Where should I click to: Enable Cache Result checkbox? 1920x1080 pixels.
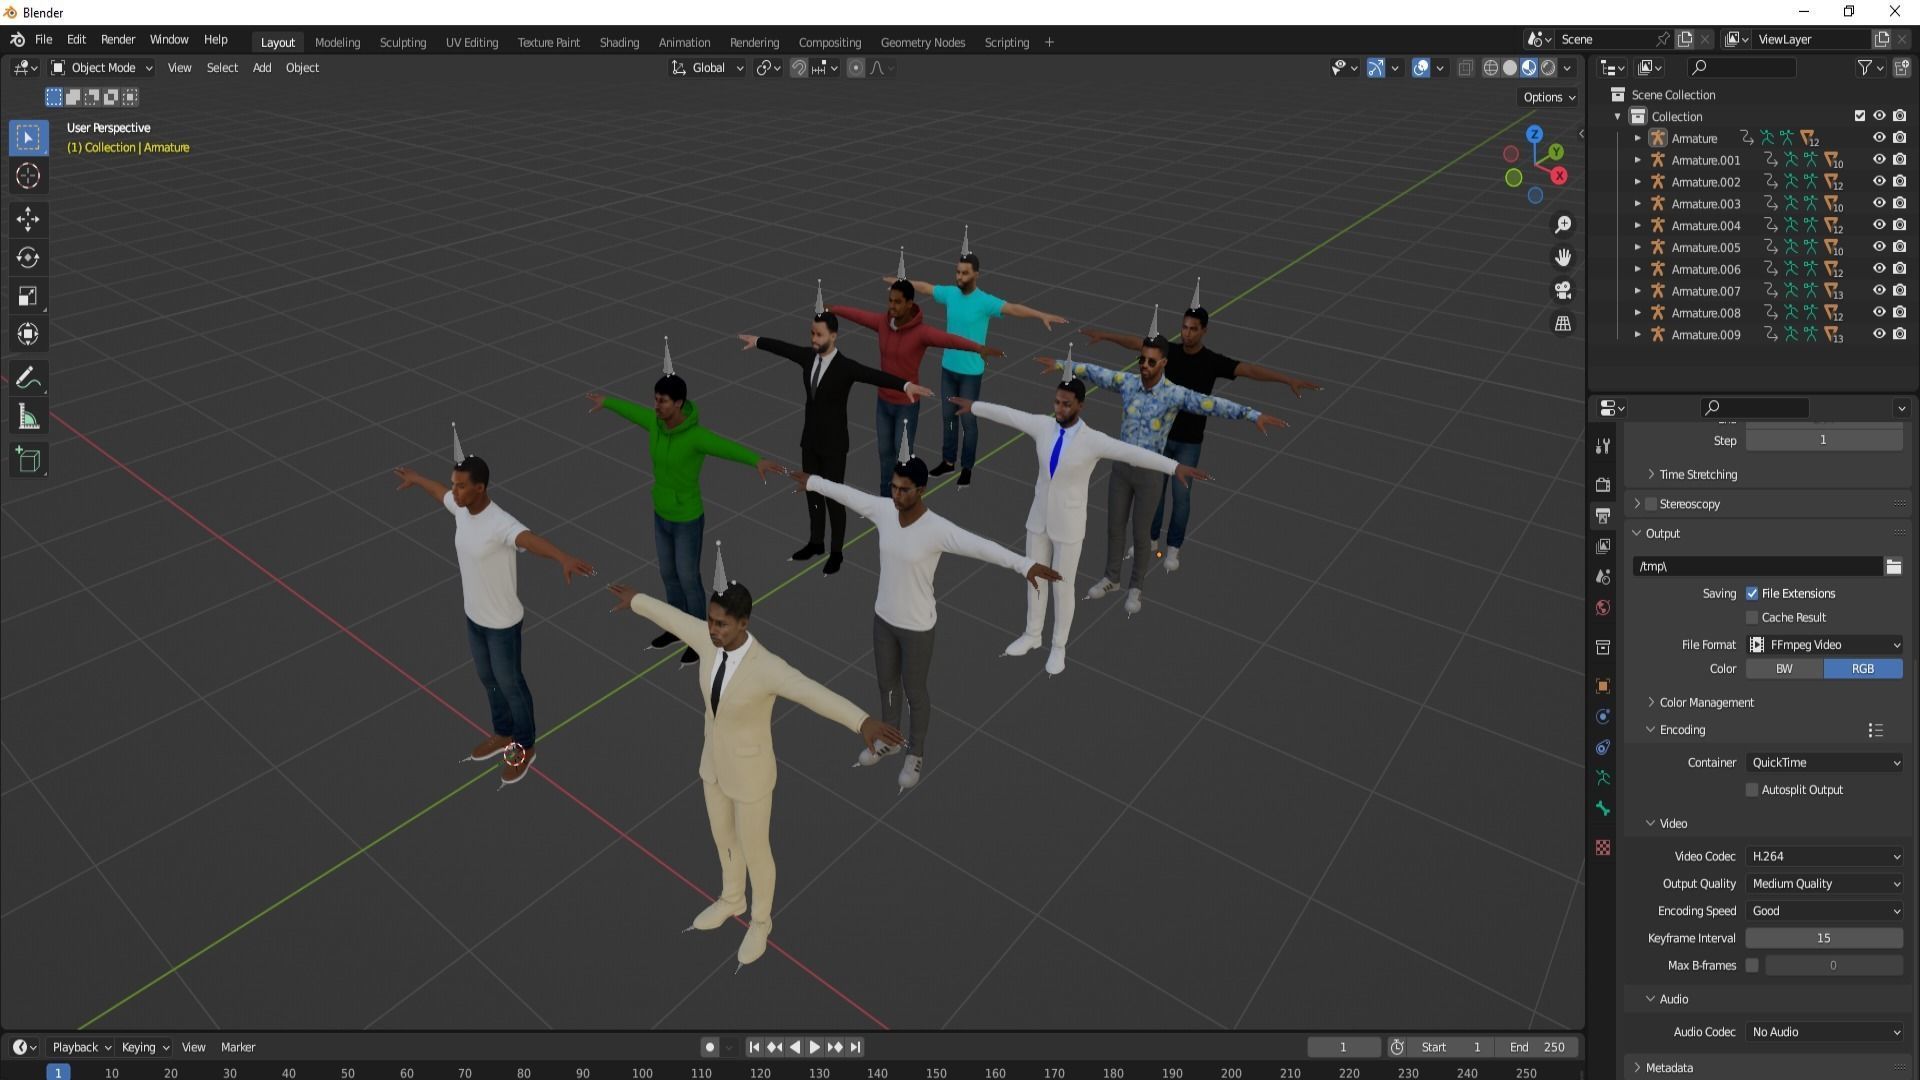coord(1752,617)
